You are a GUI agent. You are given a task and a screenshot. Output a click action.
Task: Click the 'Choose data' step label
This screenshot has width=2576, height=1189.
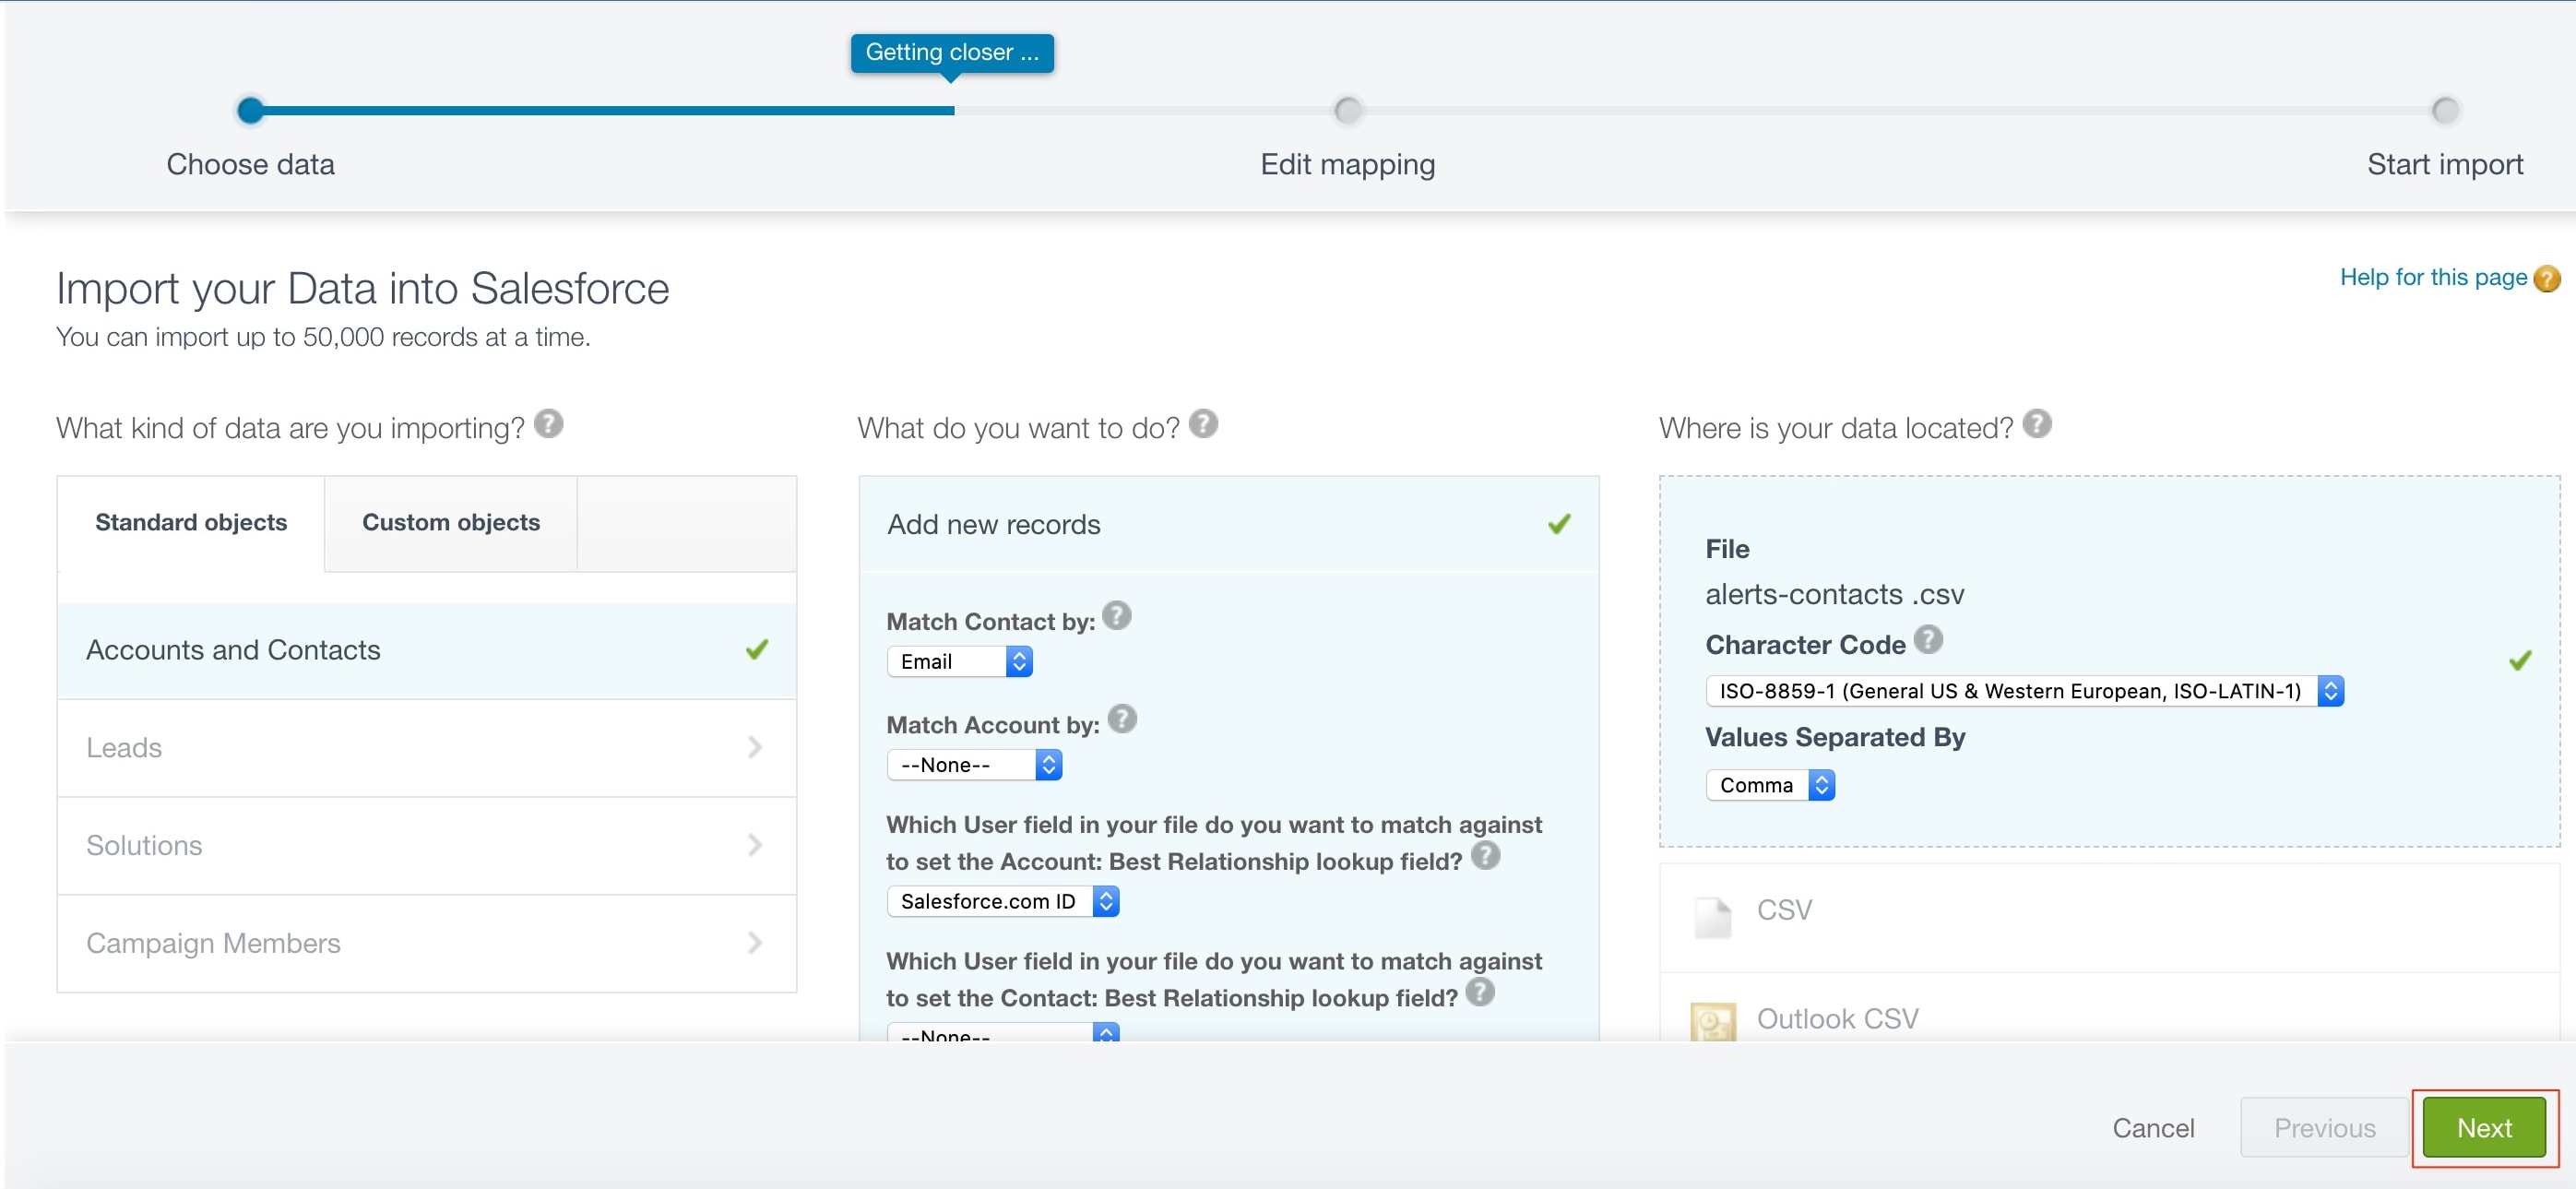point(250,164)
